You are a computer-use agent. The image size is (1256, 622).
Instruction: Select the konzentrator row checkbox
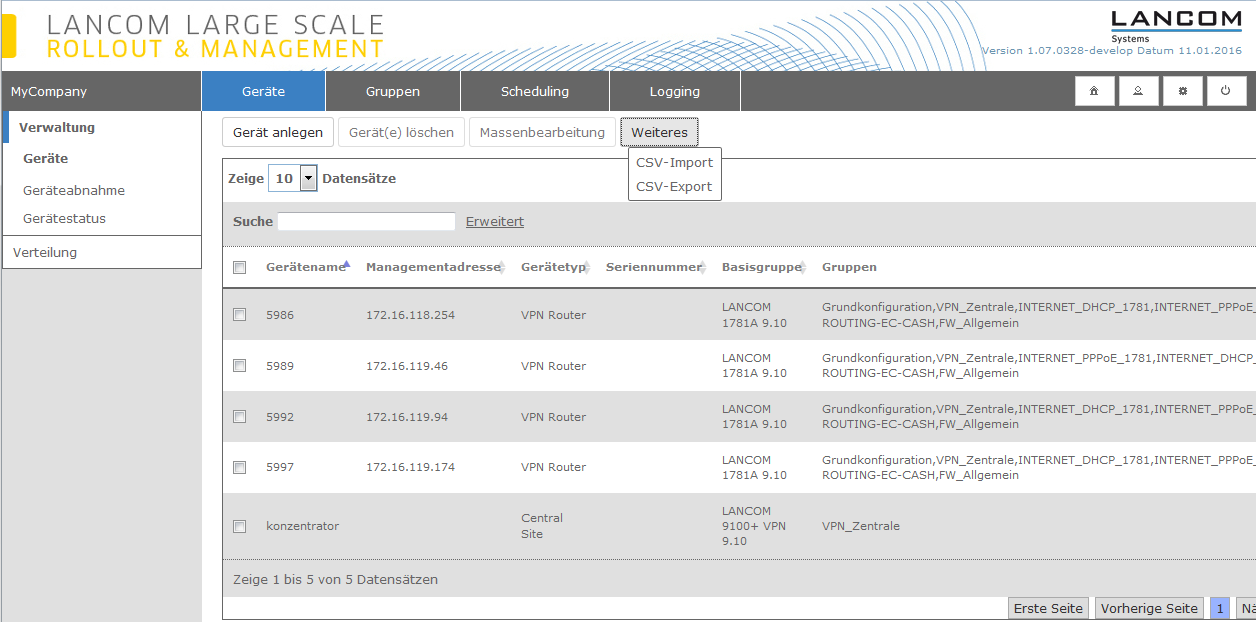[x=239, y=526]
